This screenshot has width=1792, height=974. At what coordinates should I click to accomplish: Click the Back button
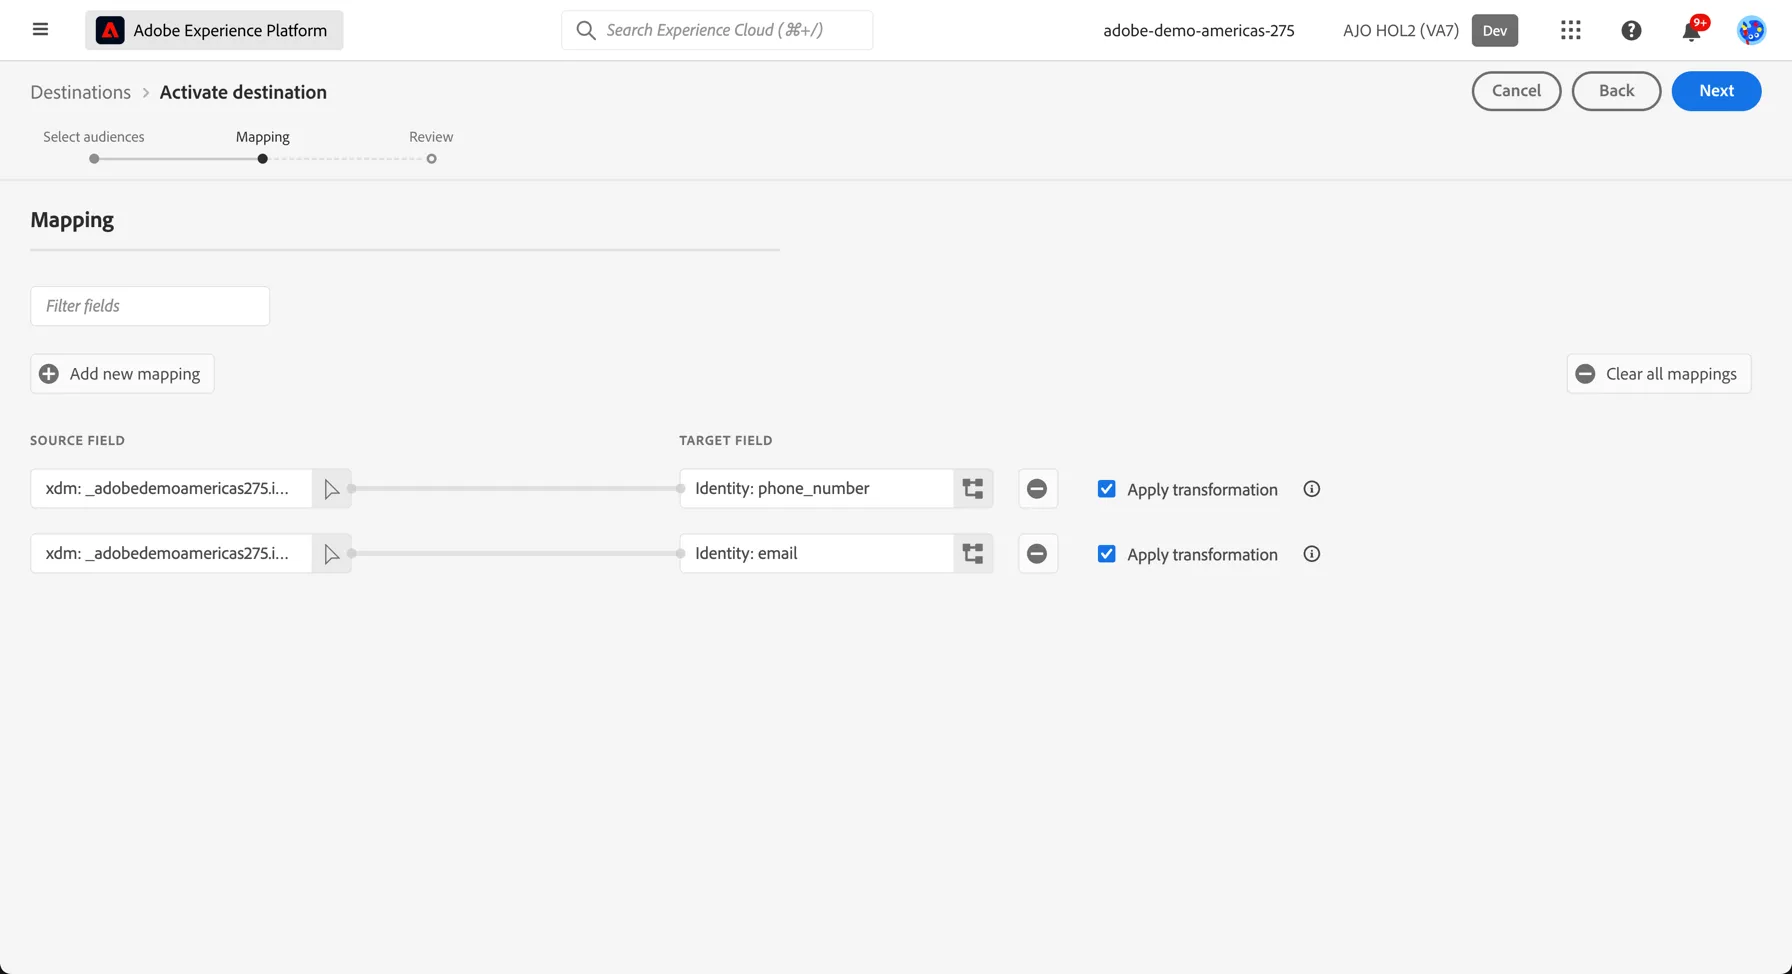point(1616,91)
